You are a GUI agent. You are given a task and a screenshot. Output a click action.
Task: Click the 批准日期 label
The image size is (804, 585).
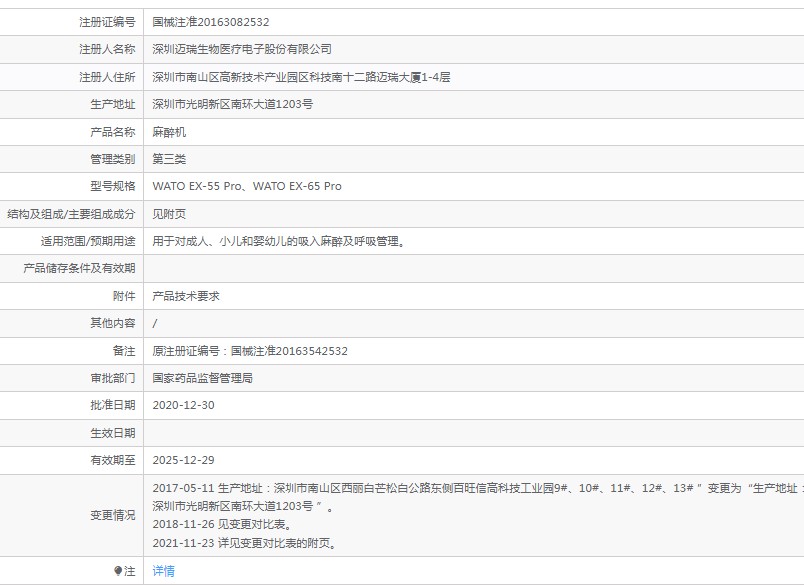click(x=113, y=405)
